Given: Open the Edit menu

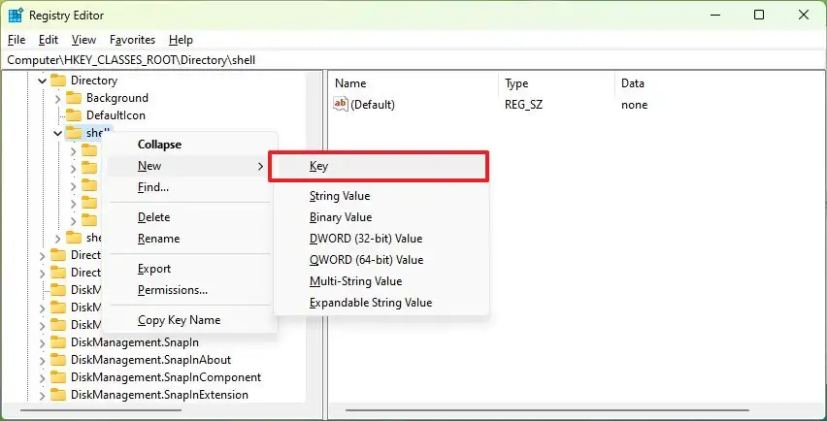Looking at the screenshot, I should pyautogui.click(x=48, y=40).
